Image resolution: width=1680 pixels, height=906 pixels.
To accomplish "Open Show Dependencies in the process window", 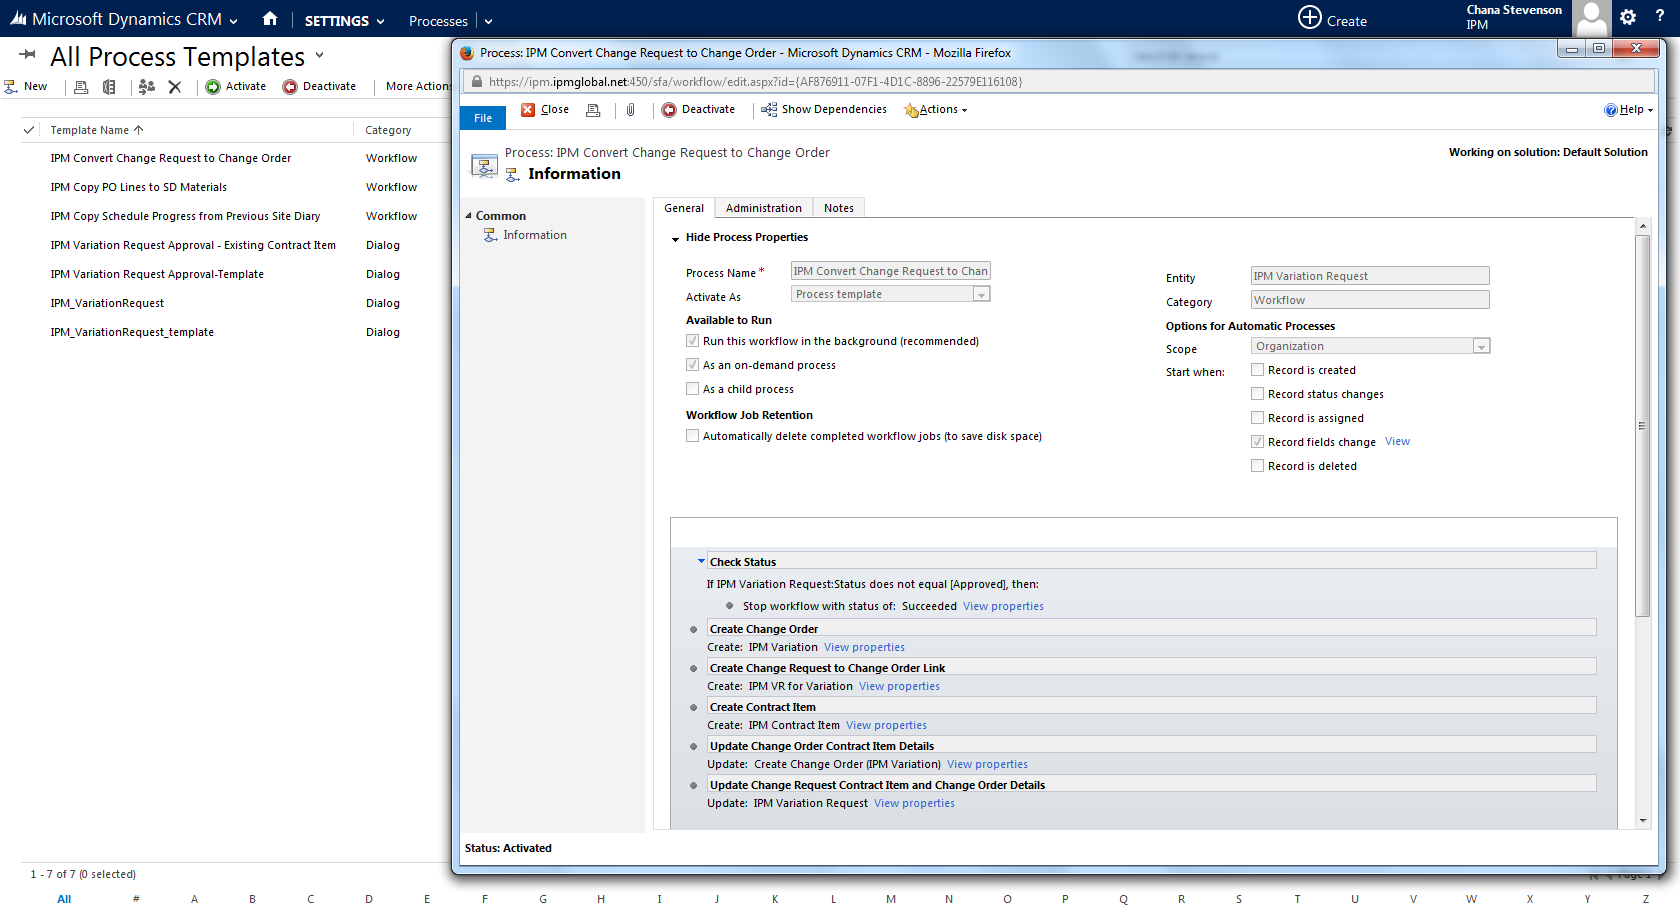I will [x=823, y=109].
